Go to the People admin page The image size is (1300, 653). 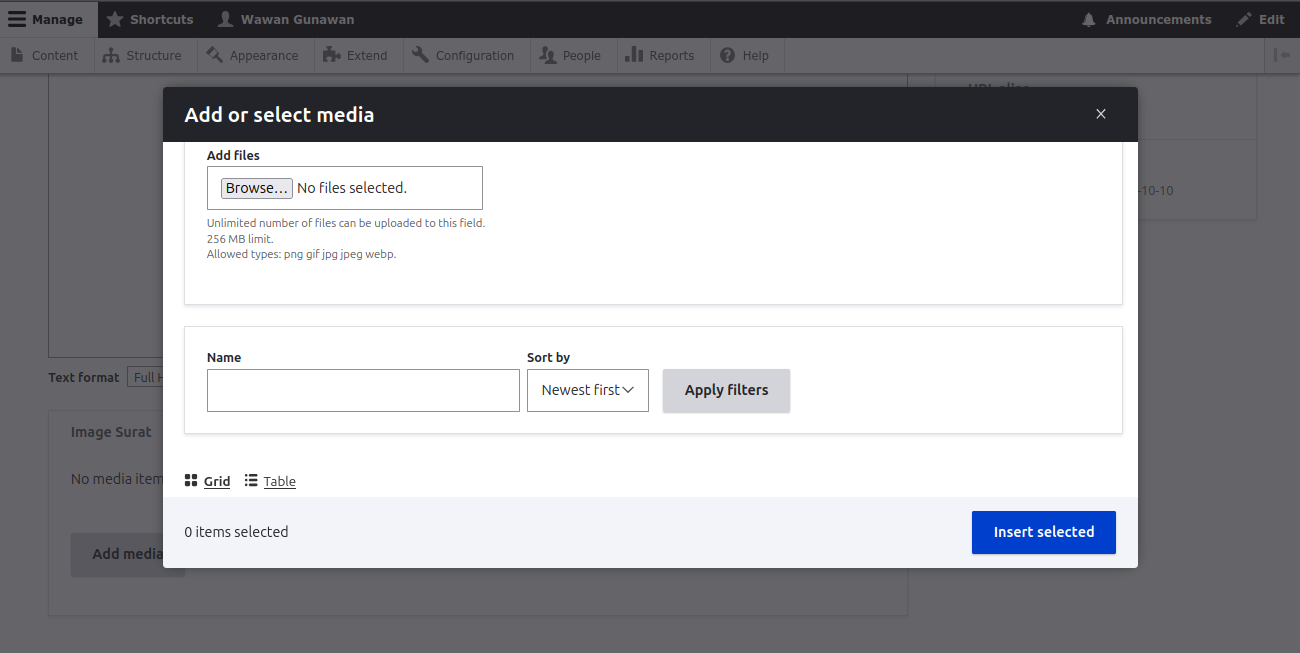pyautogui.click(x=571, y=56)
